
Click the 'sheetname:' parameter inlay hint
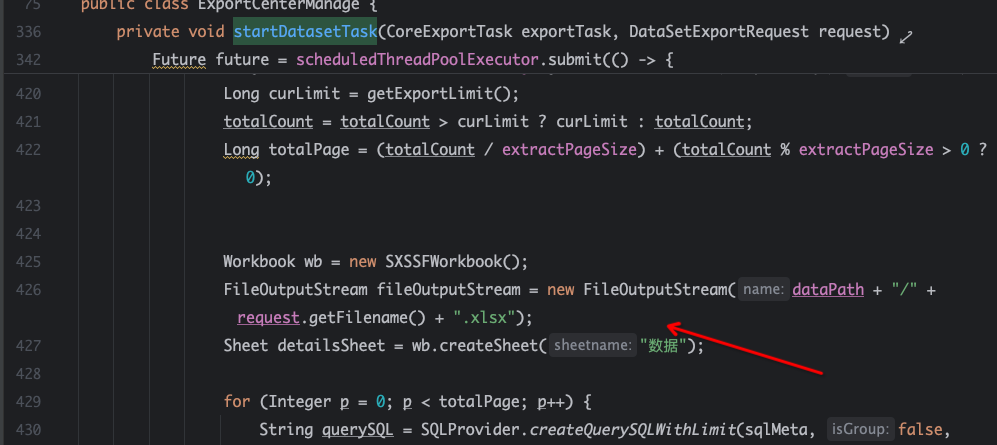pos(593,346)
